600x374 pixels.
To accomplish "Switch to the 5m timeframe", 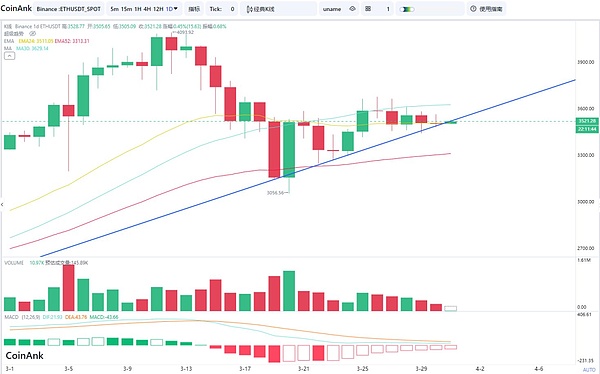I will [114, 9].
